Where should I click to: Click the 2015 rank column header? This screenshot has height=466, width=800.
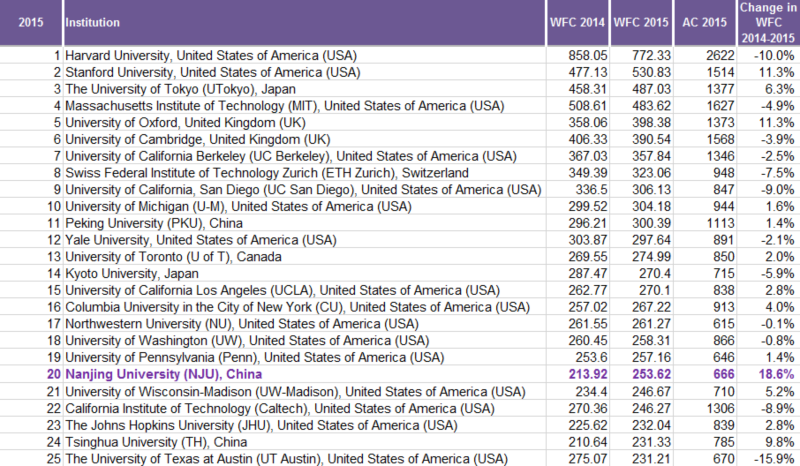tap(30, 22)
